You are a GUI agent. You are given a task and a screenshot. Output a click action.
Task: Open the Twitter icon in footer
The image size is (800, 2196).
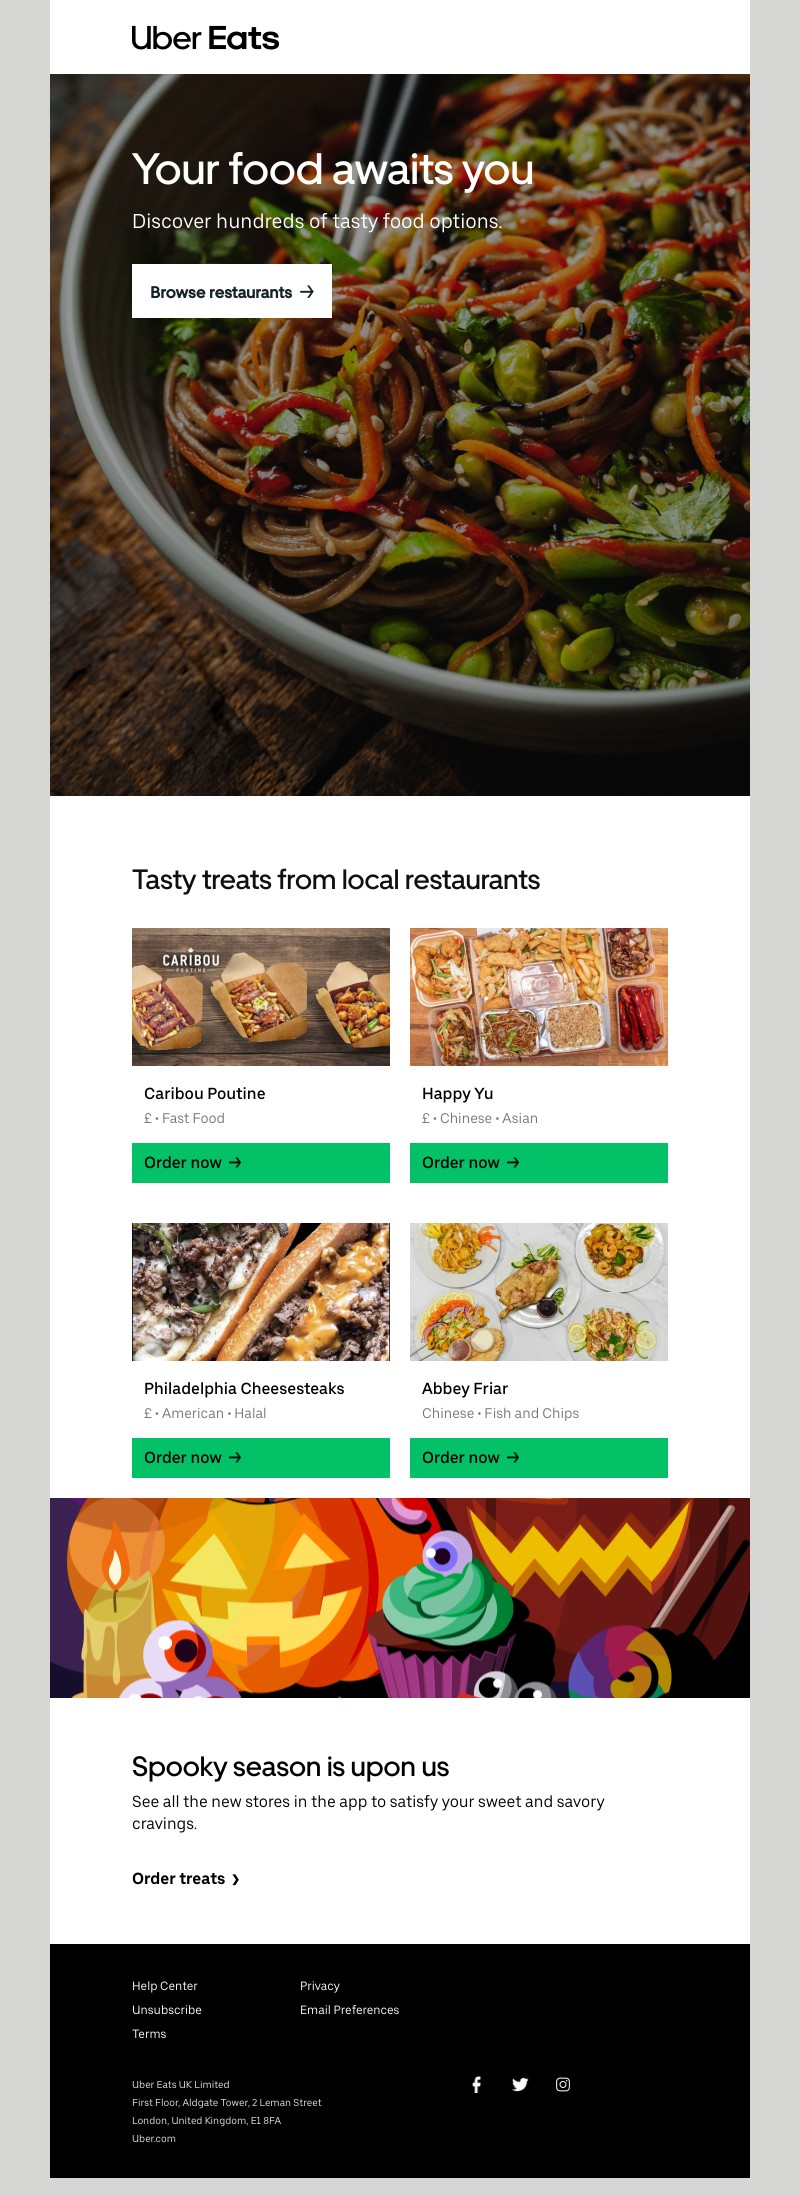point(520,2084)
